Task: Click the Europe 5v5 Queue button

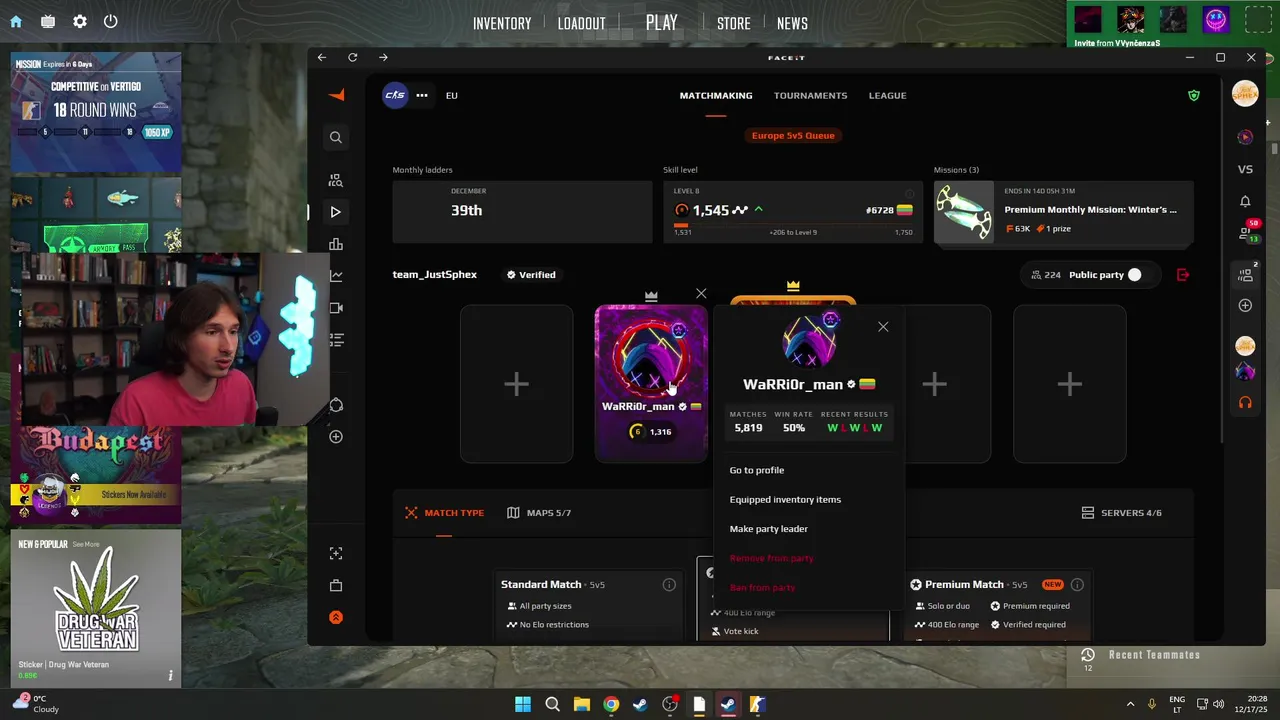Action: click(793, 136)
